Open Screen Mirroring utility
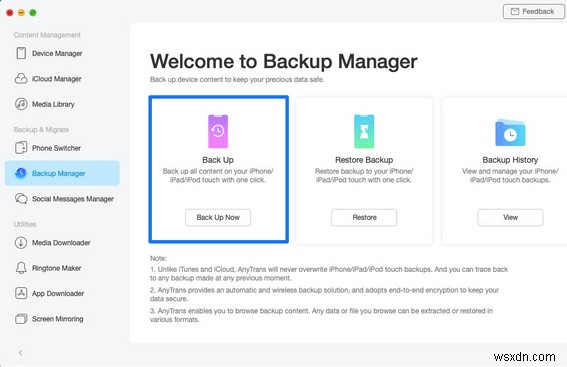Image resolution: width=567 pixels, height=367 pixels. click(x=62, y=319)
